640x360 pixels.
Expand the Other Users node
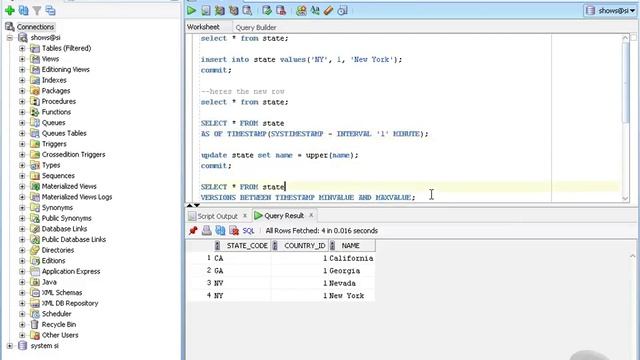pyautogui.click(x=22, y=335)
